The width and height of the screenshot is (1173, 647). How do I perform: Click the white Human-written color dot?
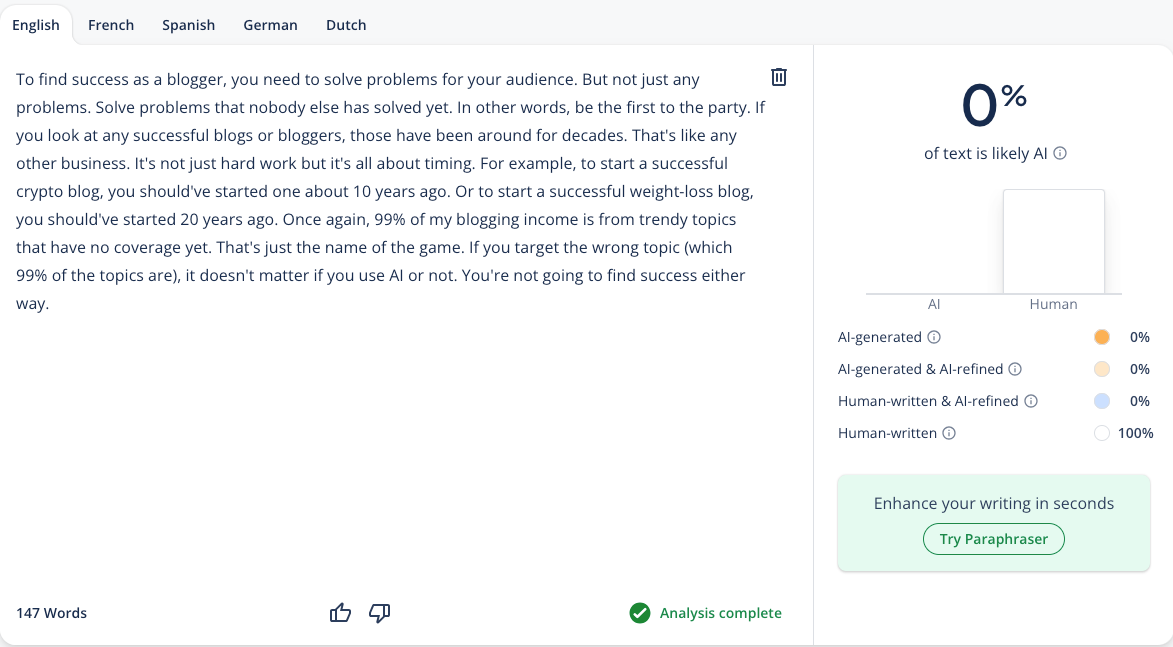pos(1102,433)
